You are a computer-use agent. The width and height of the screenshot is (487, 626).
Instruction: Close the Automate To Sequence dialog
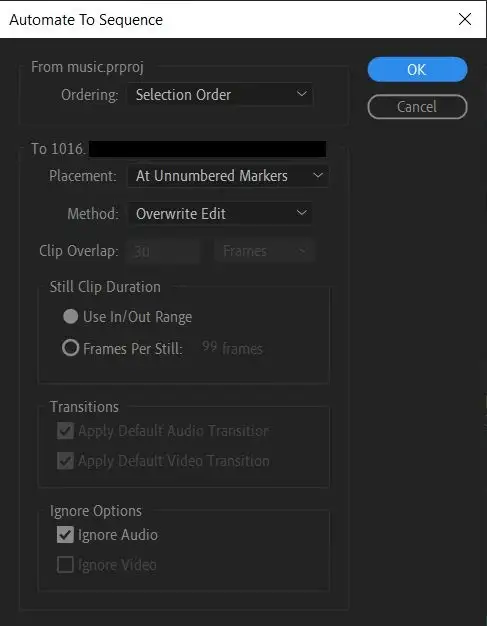coord(465,19)
